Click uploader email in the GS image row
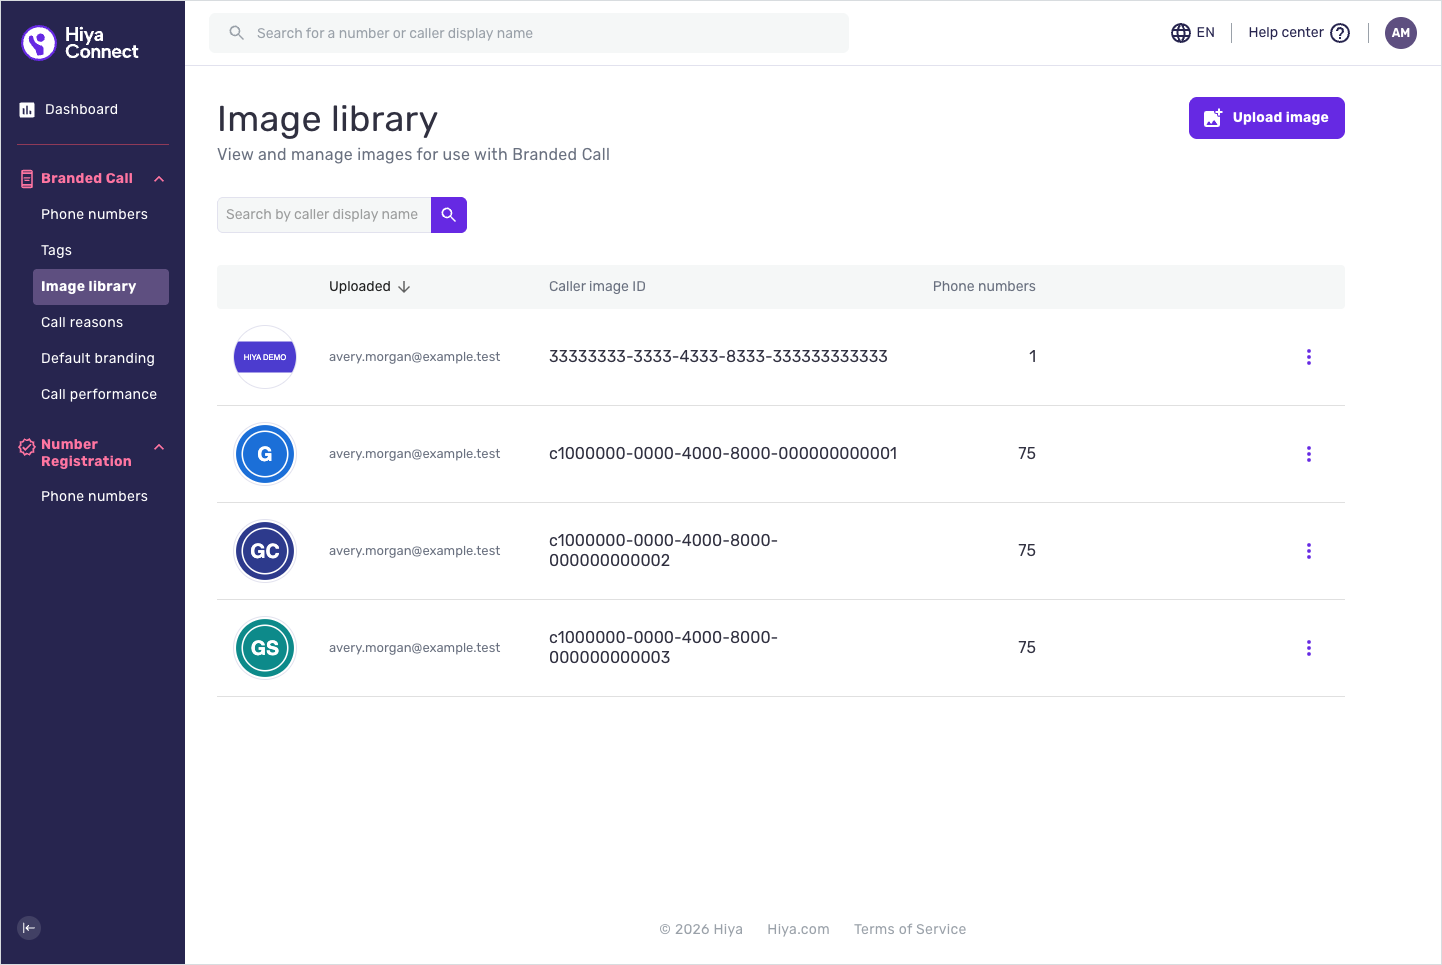Image resolution: width=1442 pixels, height=965 pixels. [x=414, y=648]
